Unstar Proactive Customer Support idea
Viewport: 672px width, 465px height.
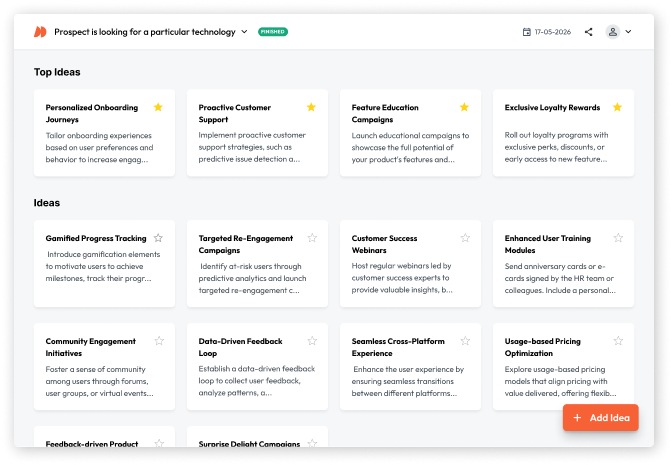click(x=311, y=107)
